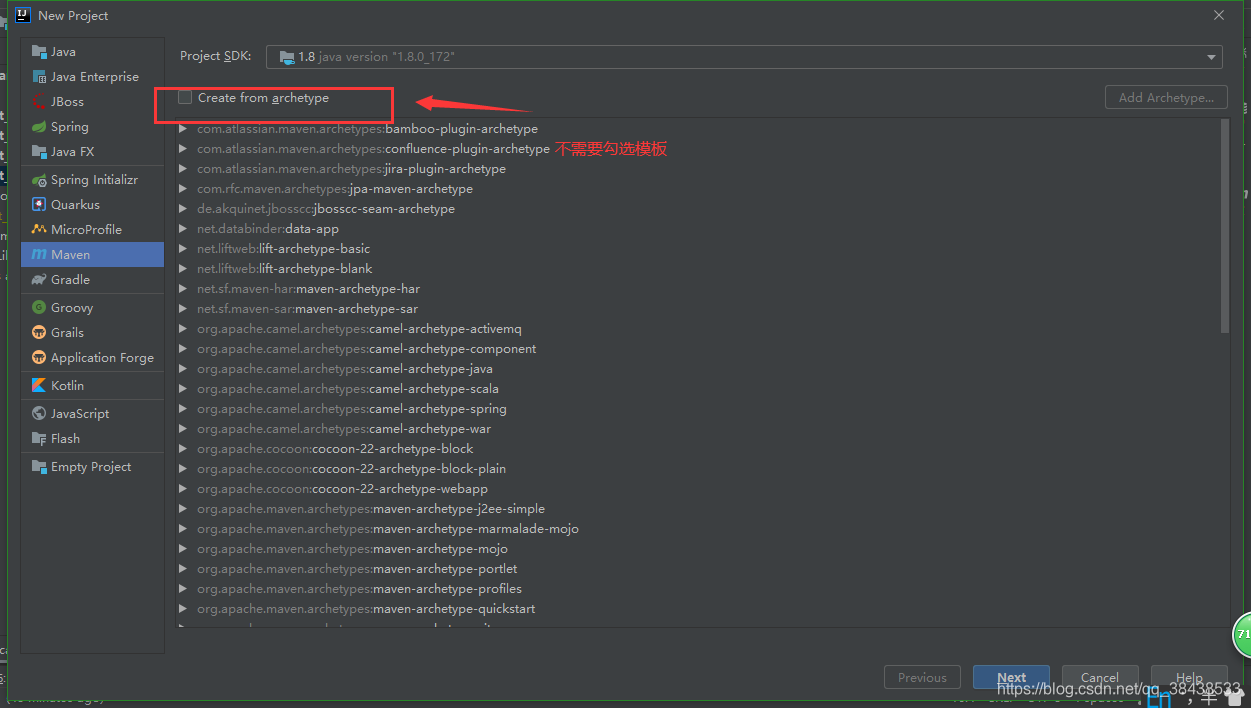Expand jpa-maven-archetype node
The width and height of the screenshot is (1251, 708).
click(183, 189)
